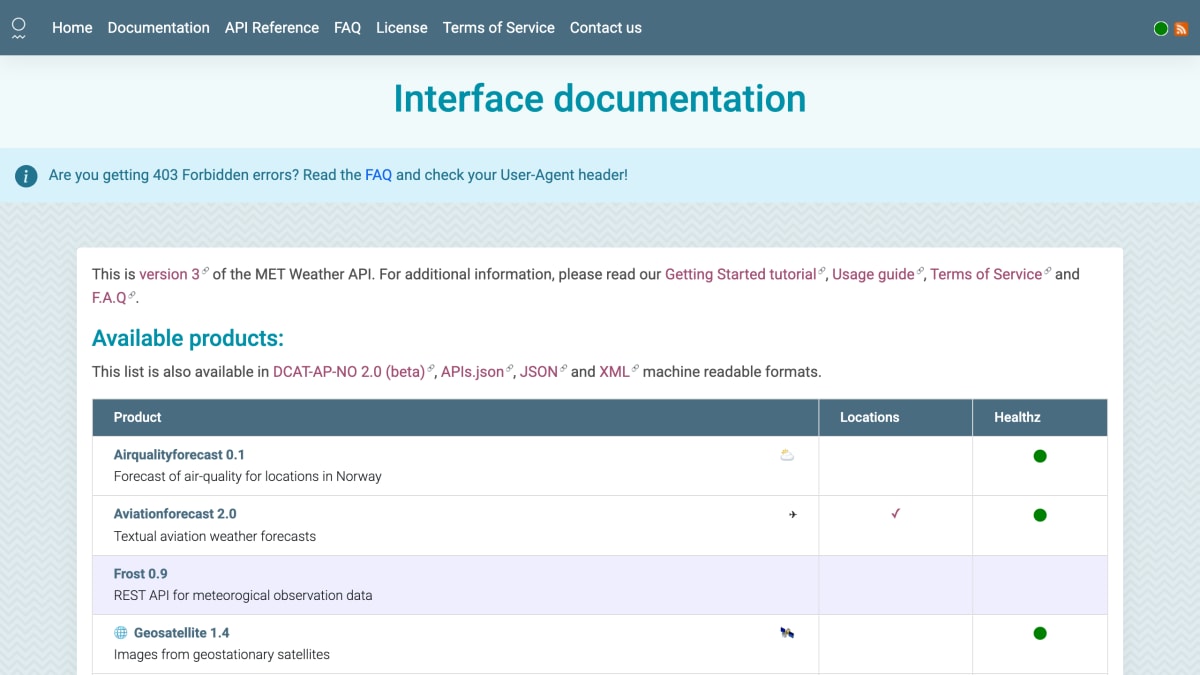The image size is (1200, 675).
Task: Click the satellite icon in the Geosatellite row
Action: coord(787,633)
